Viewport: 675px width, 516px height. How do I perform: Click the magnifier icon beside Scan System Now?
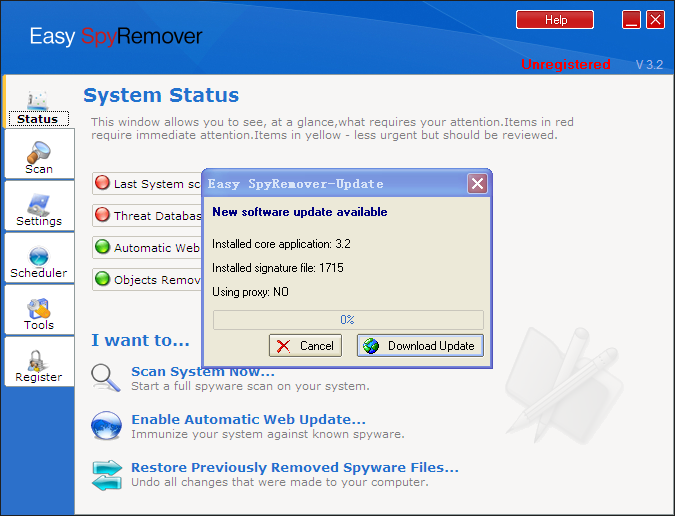(x=106, y=378)
